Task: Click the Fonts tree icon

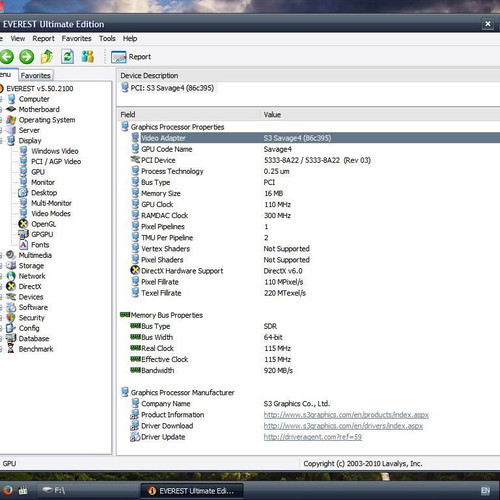Action: 23,245
